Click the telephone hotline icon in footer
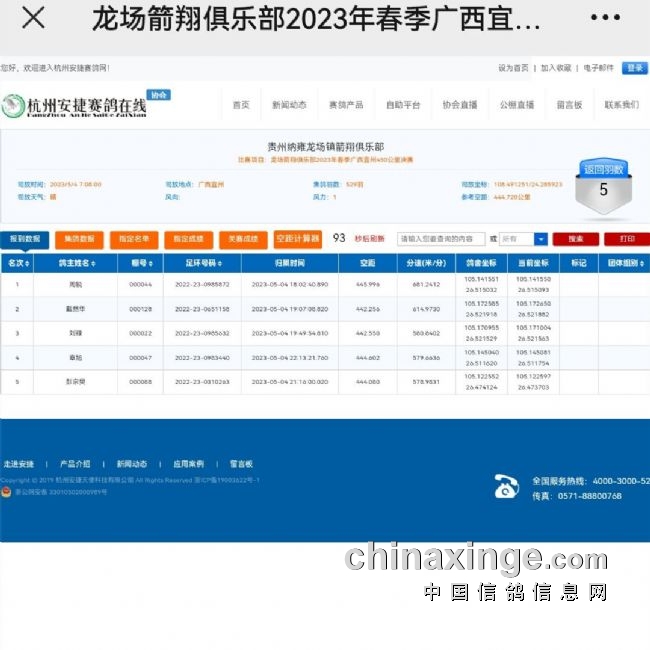The width and height of the screenshot is (650, 650). click(507, 486)
